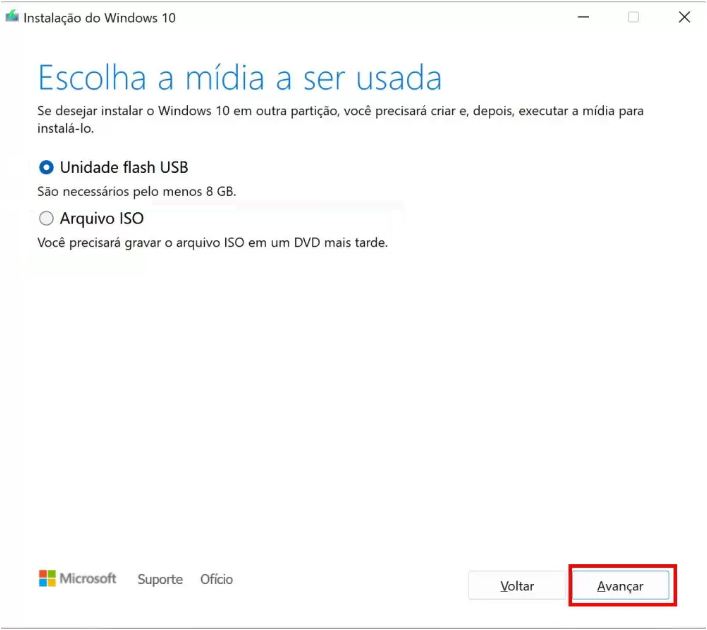Click the description starting 'Se desejar instalar o Windows 10'
This screenshot has height=630, width=707.
pos(340,120)
